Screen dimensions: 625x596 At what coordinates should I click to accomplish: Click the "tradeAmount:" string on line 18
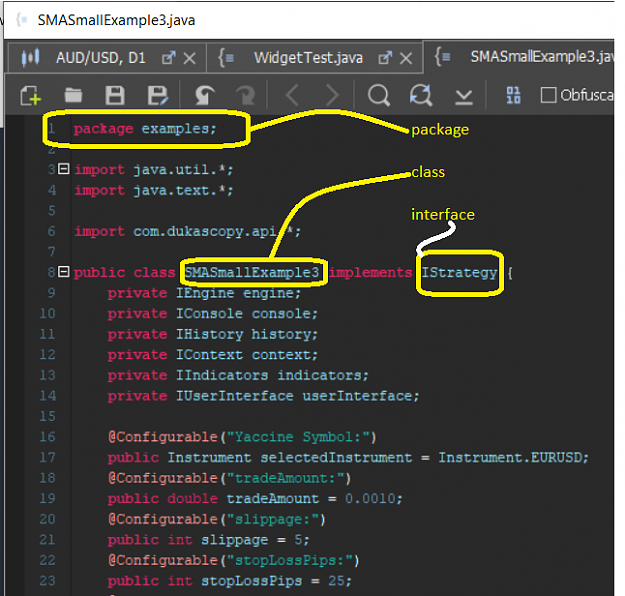coord(285,478)
